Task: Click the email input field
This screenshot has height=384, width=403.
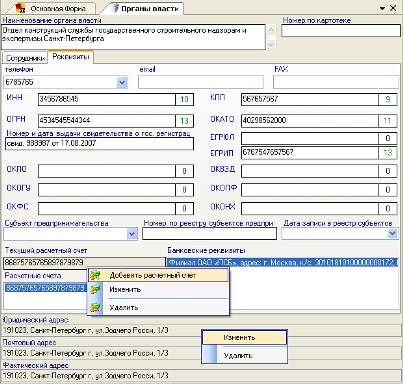Action: (201, 82)
